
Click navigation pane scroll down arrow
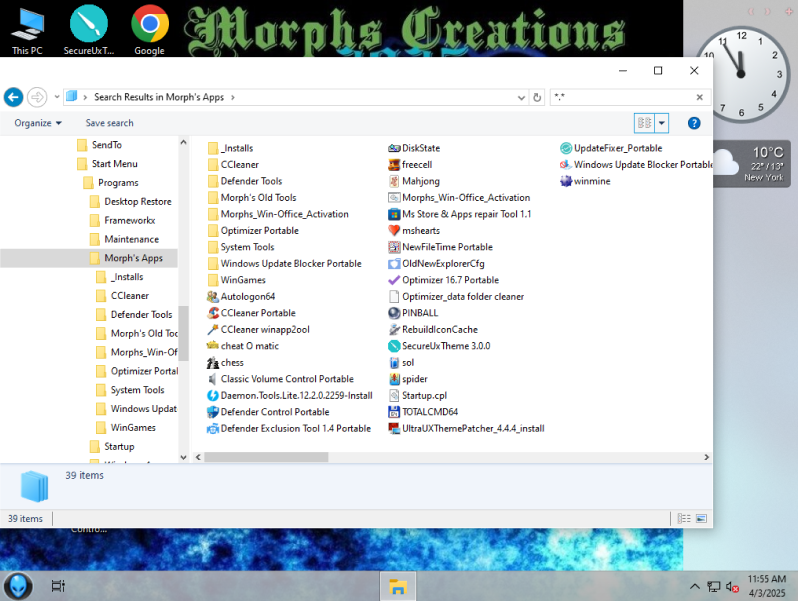[x=183, y=457]
